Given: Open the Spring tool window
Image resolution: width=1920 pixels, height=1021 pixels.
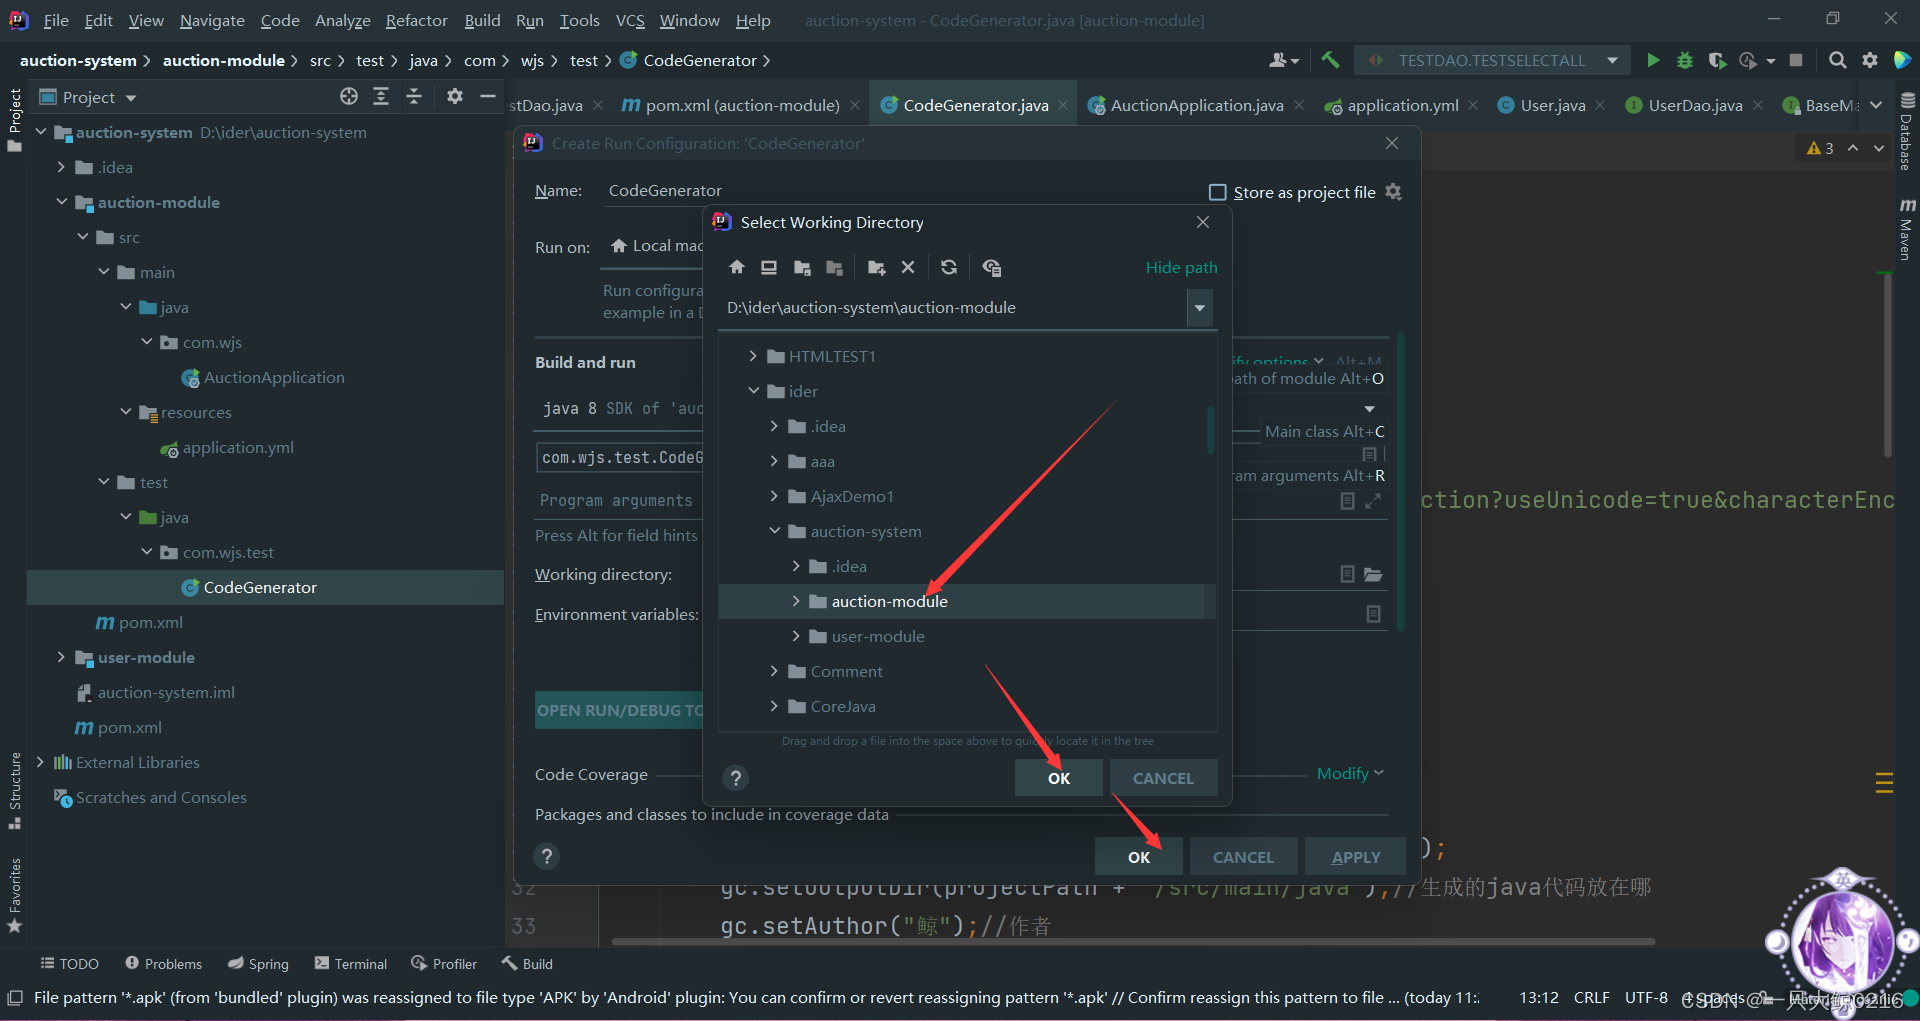Looking at the screenshot, I should click(x=258, y=964).
